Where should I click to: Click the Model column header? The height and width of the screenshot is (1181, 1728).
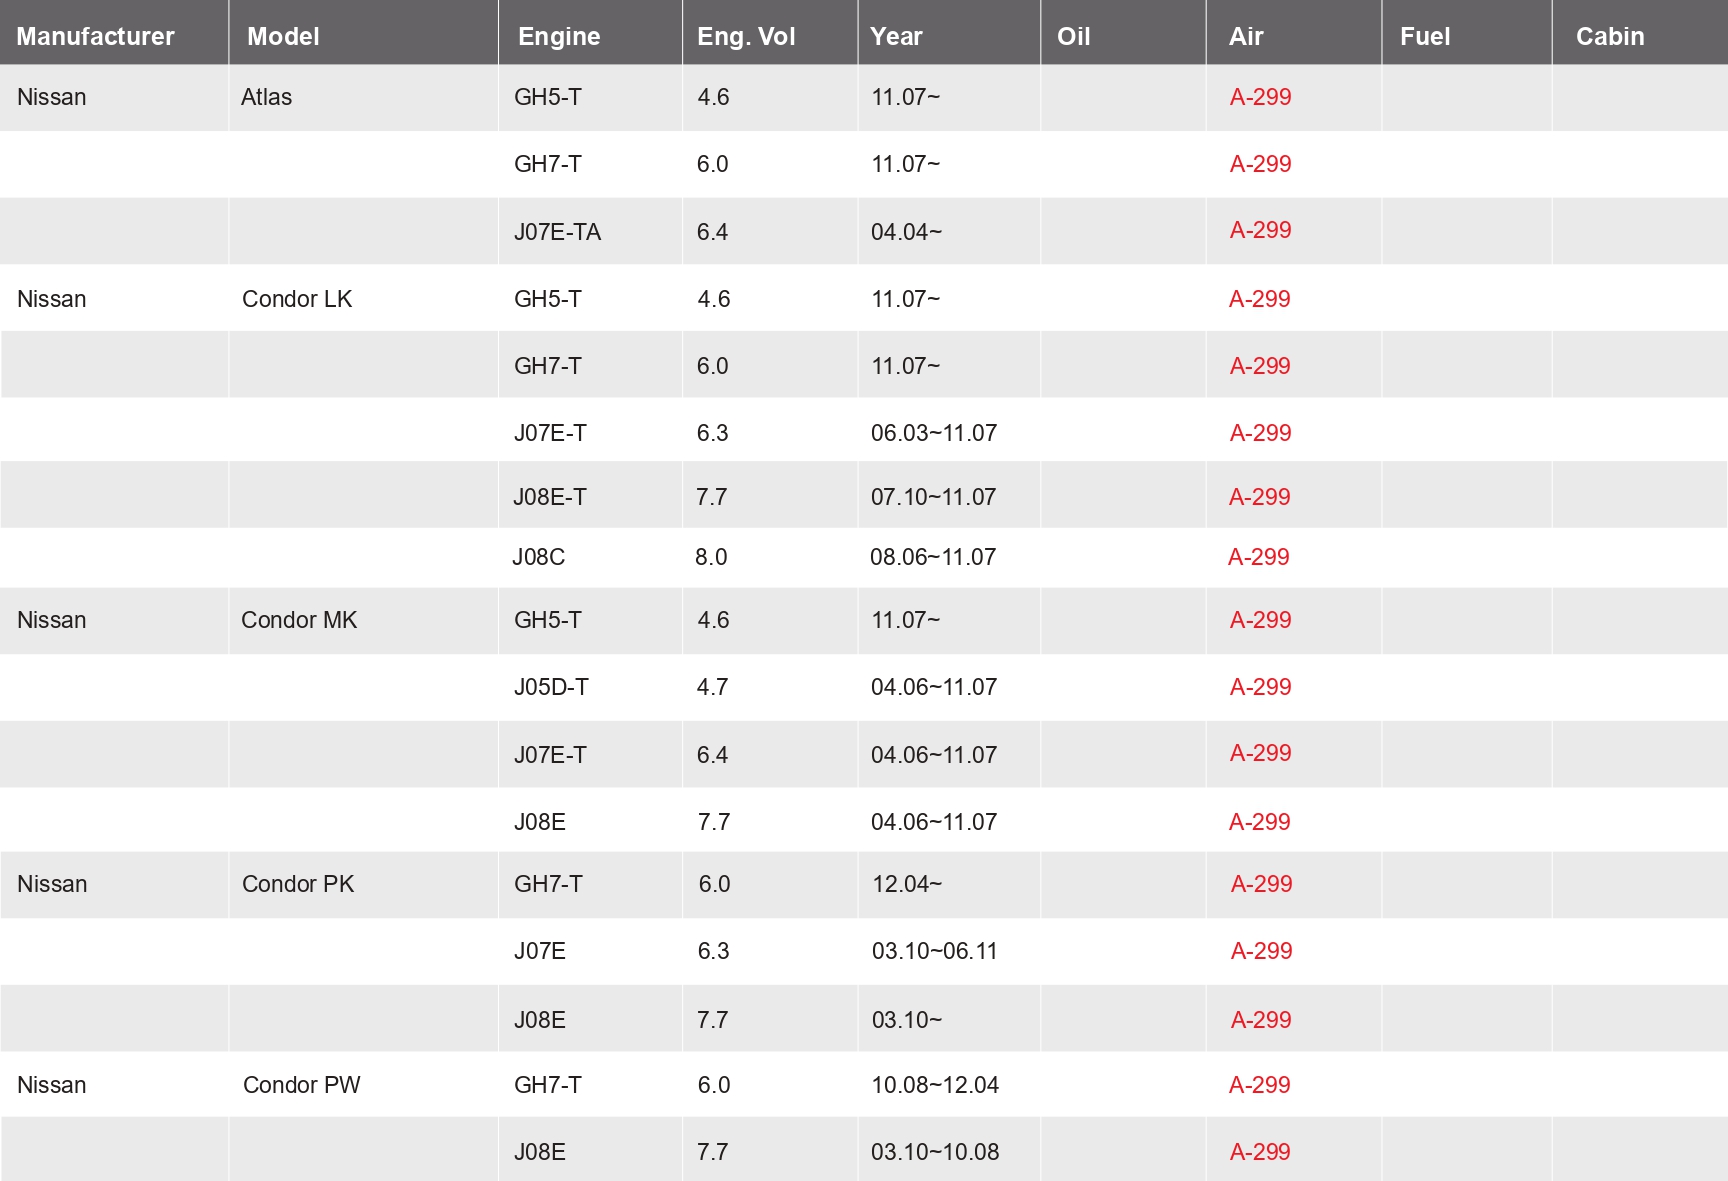click(x=283, y=36)
